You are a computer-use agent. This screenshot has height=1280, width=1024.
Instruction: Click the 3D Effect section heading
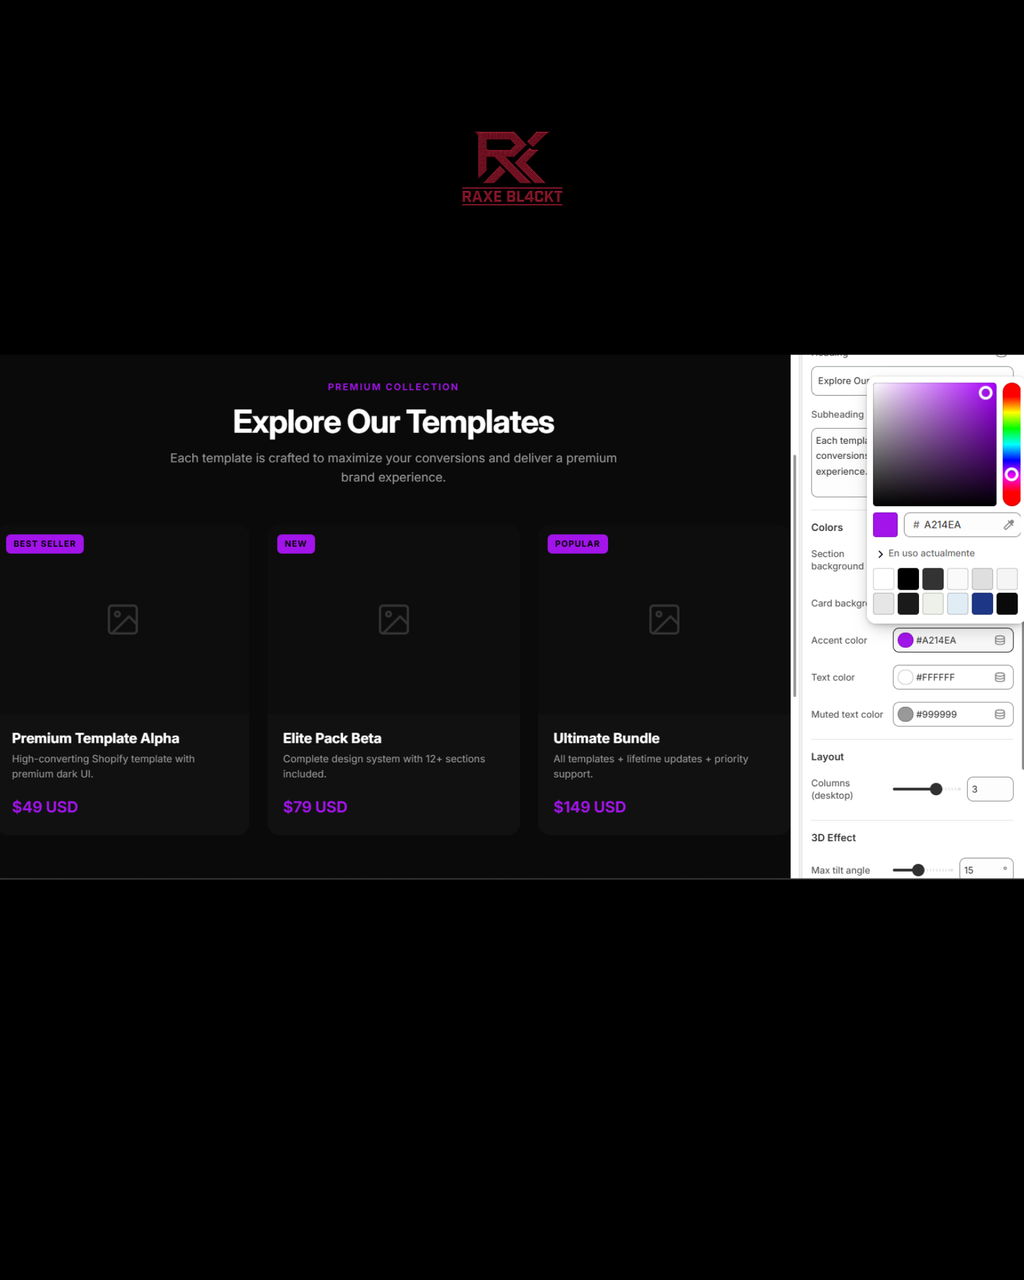834,838
